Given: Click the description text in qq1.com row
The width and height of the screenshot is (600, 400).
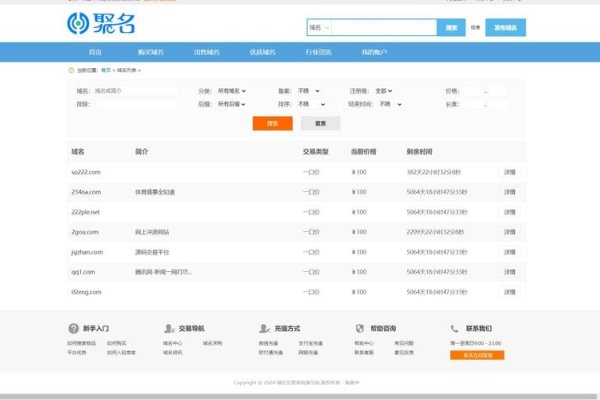Looking at the screenshot, I should [163, 272].
